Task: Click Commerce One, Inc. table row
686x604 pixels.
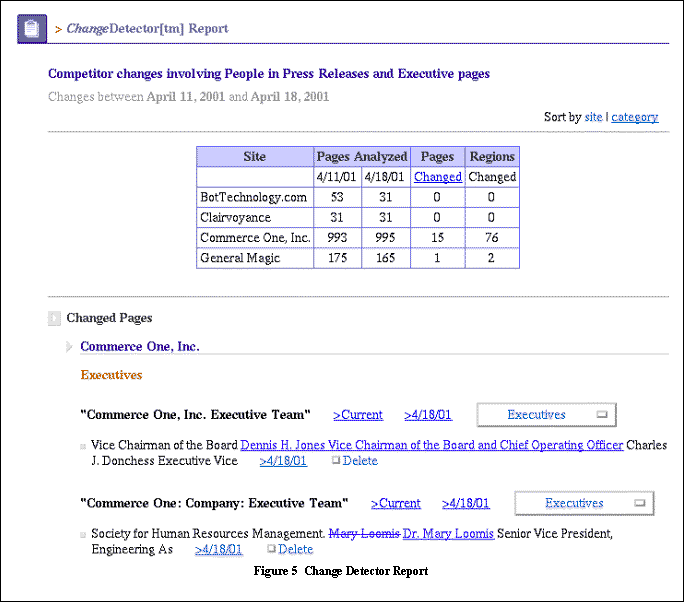Action: tap(358, 237)
